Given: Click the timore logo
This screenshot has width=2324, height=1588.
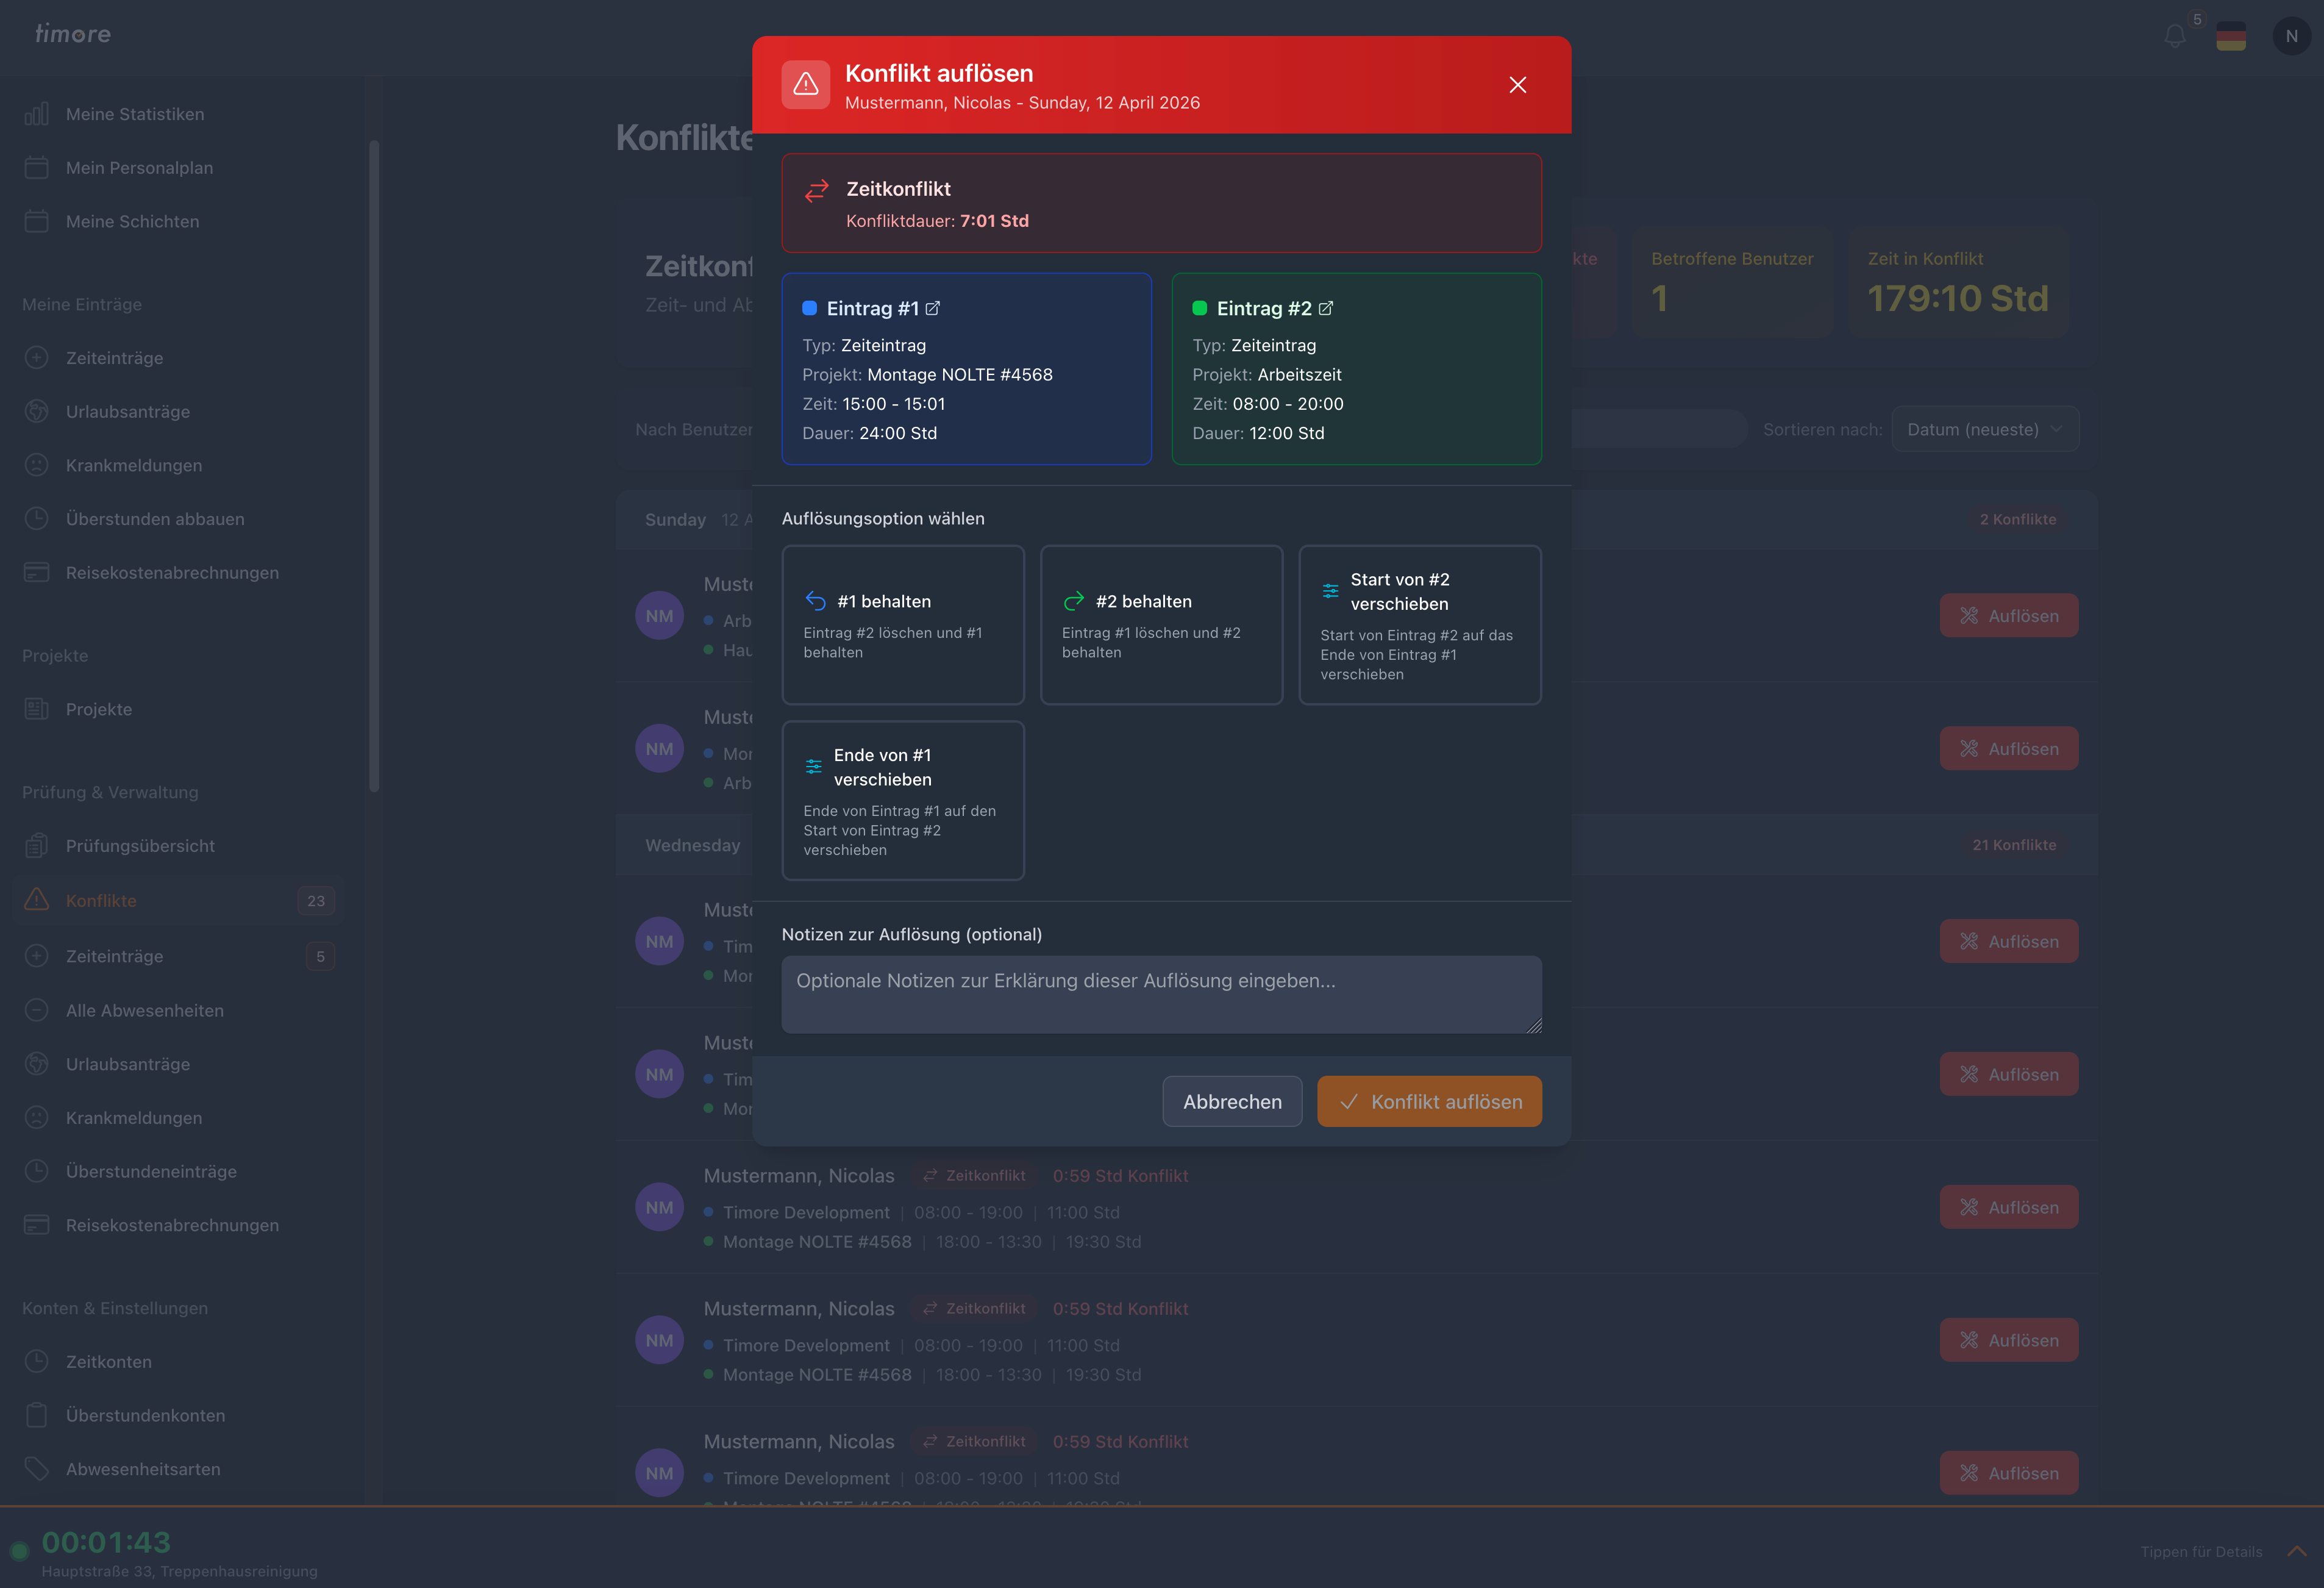Looking at the screenshot, I should coord(73,34).
